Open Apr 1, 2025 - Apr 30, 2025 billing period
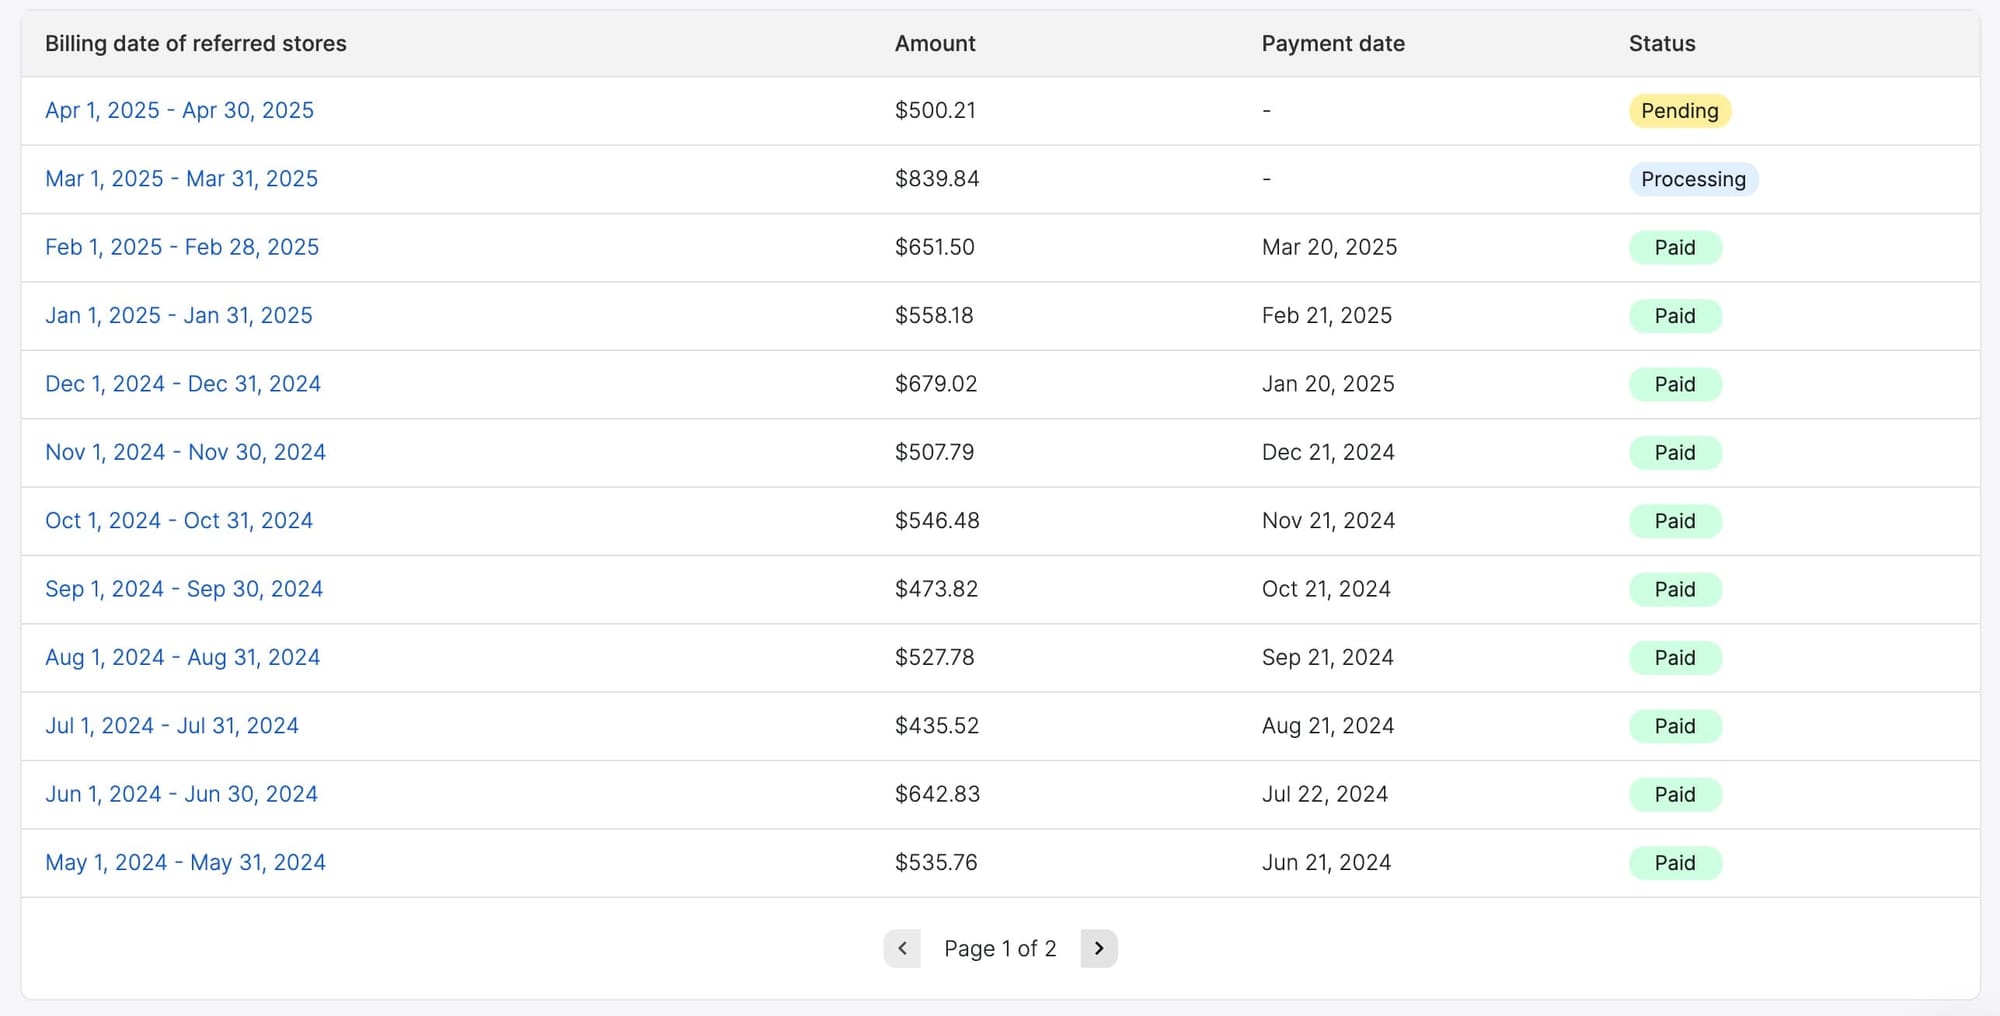The height and width of the screenshot is (1016, 2000). coord(179,110)
